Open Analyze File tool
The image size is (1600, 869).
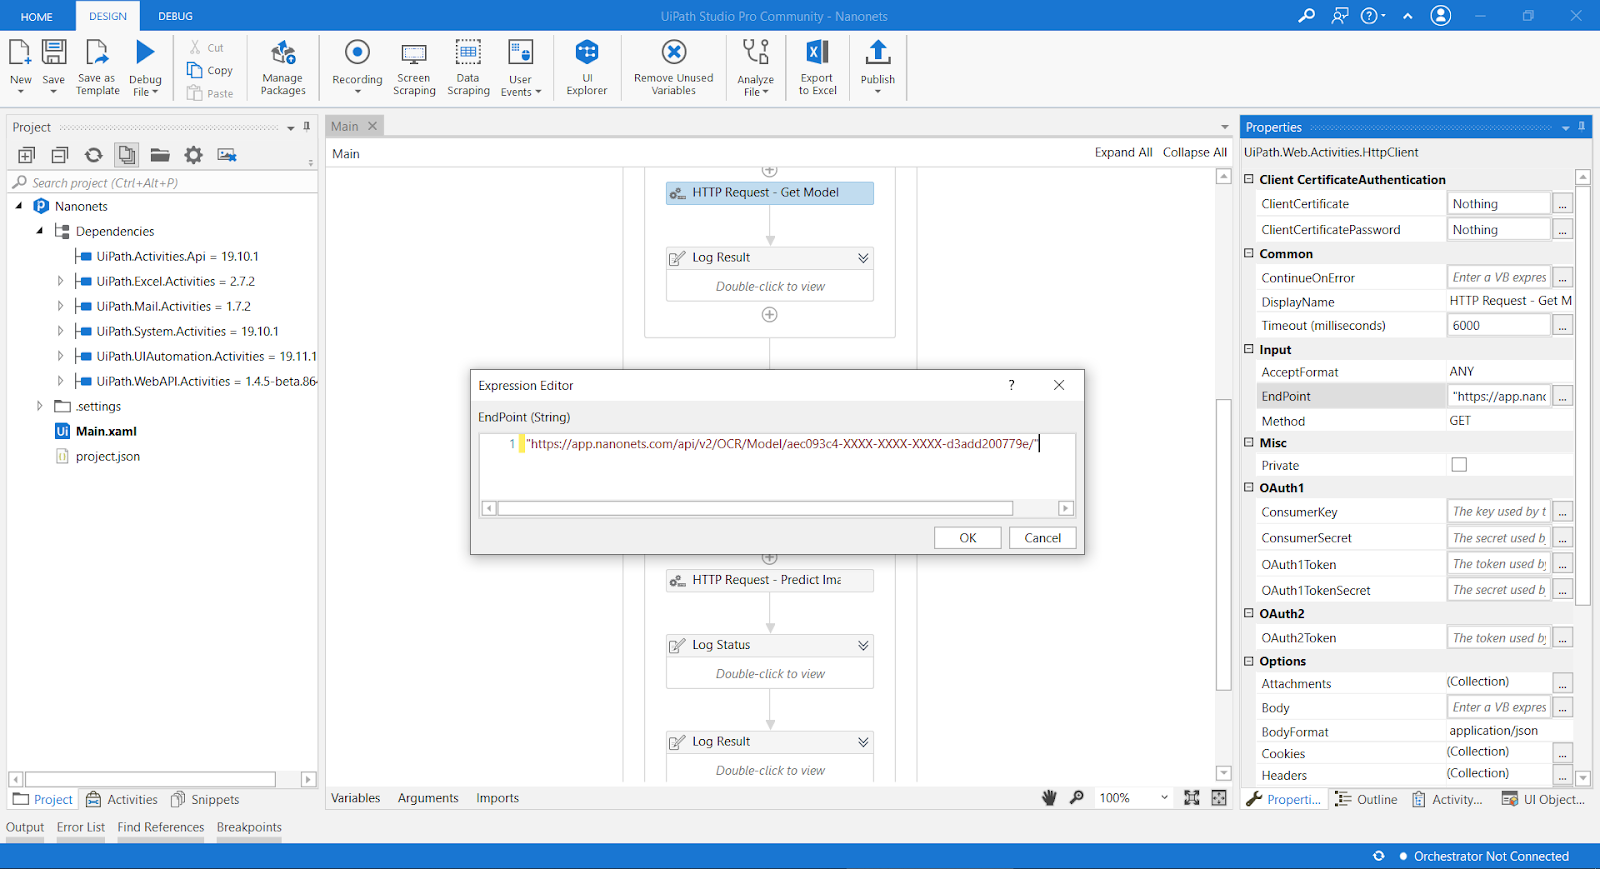(756, 68)
